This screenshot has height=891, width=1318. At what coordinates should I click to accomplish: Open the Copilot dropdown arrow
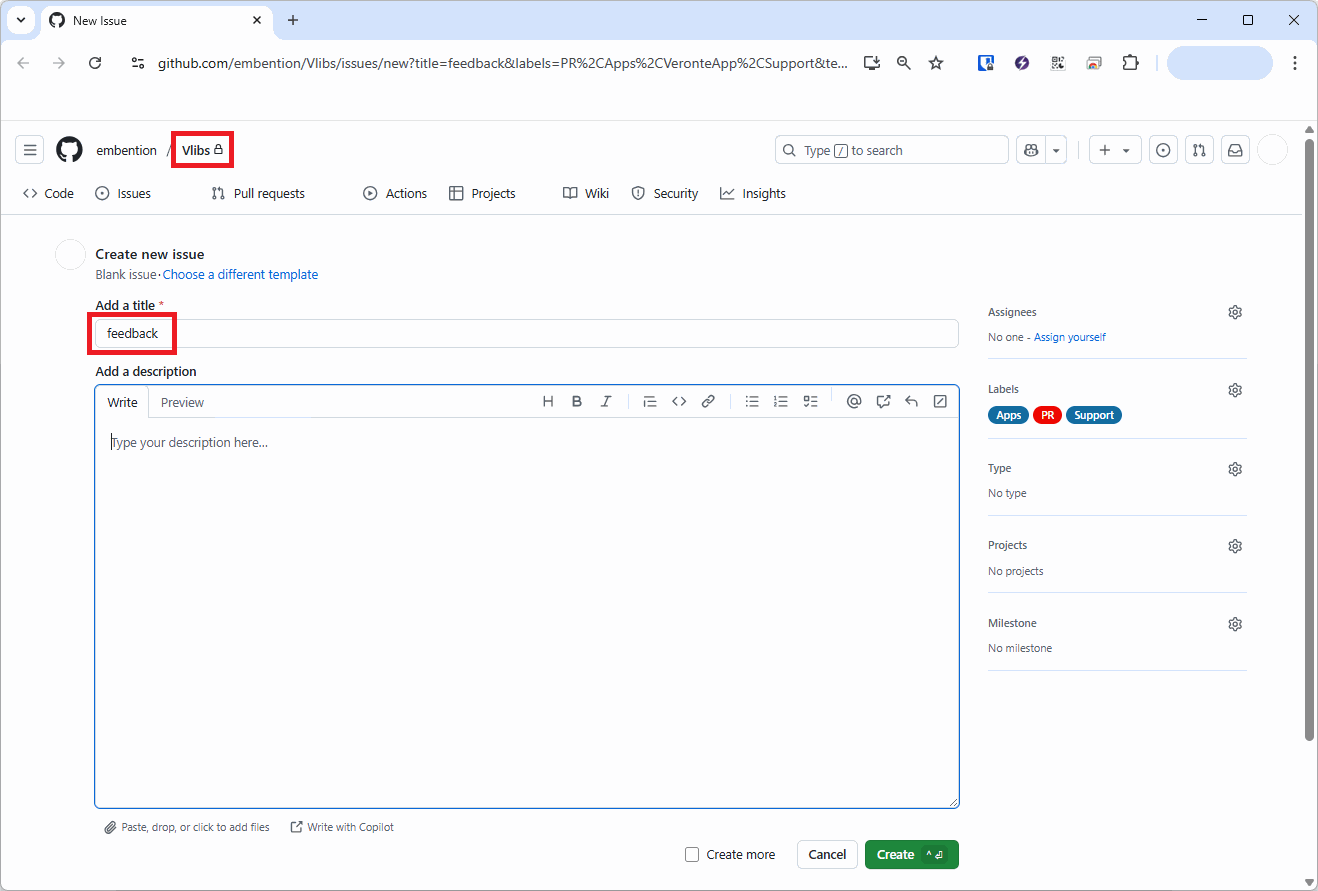pyautogui.click(x=1057, y=150)
